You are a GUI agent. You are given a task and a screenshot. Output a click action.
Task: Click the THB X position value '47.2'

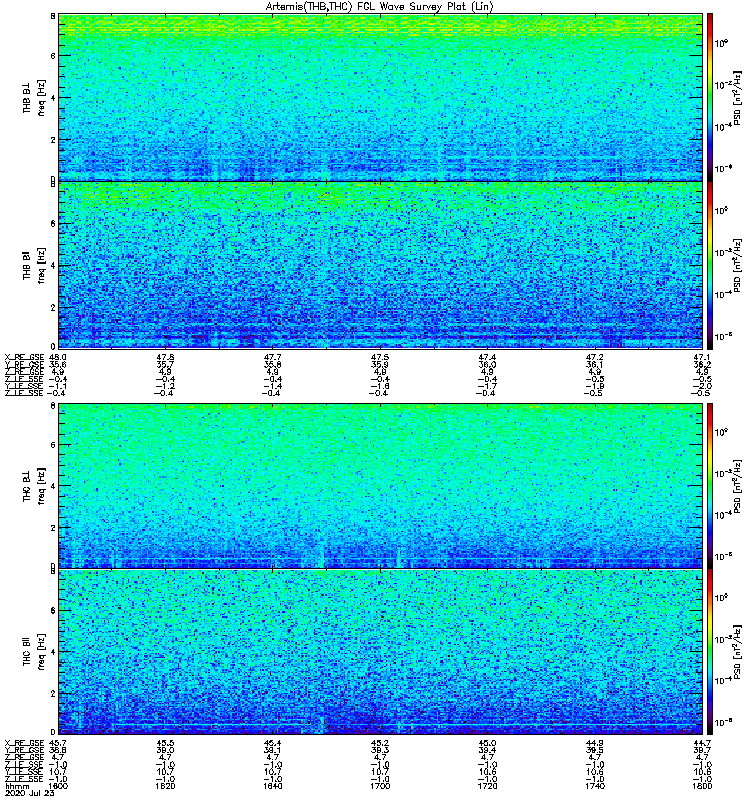tap(595, 358)
